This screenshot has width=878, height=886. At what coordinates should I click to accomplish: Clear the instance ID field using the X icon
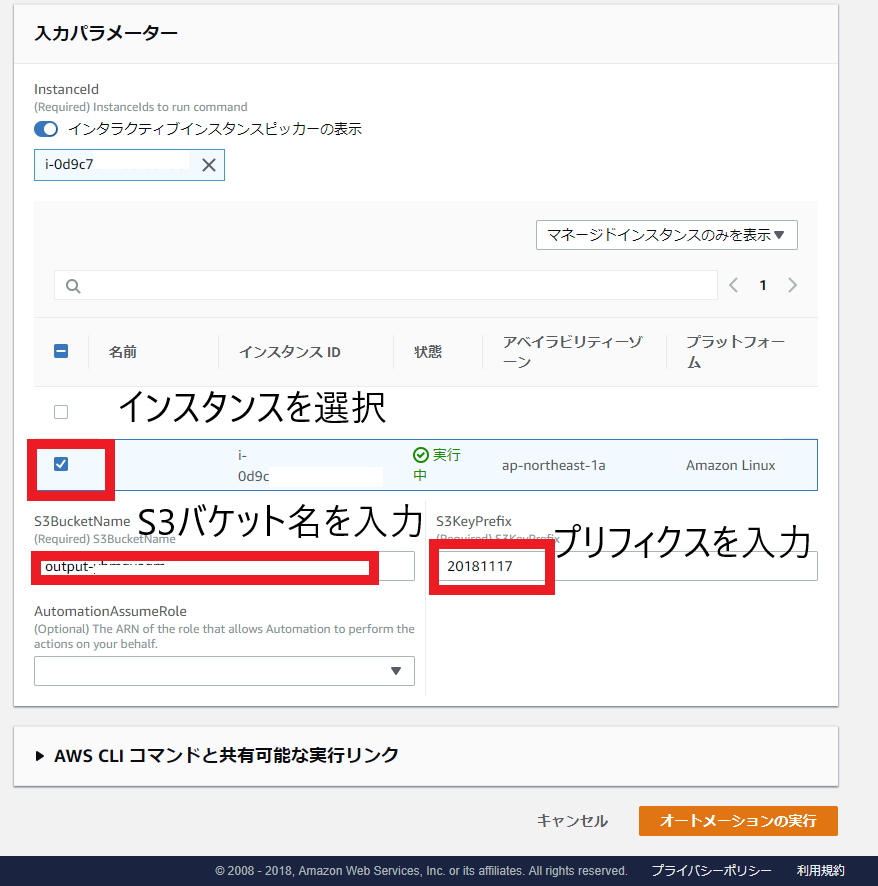[208, 164]
